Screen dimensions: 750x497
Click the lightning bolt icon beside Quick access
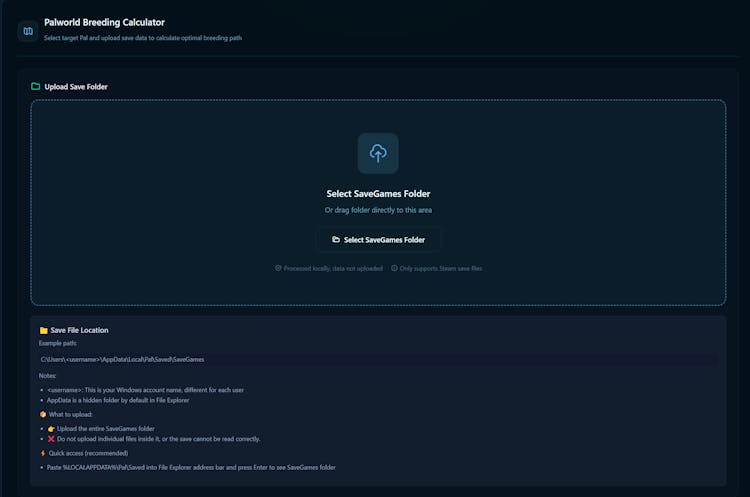[42, 452]
